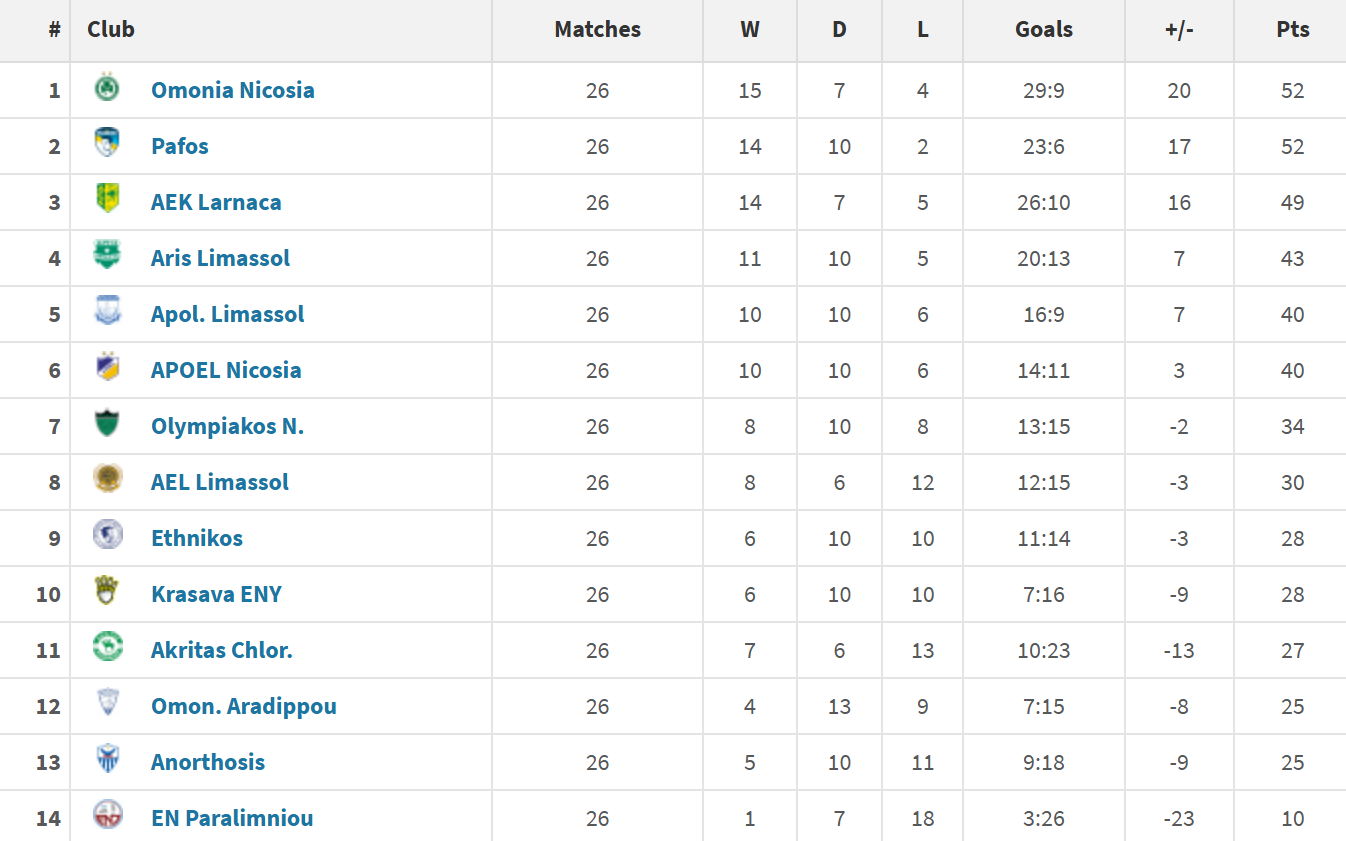
Task: Click the Omonia Nicosia club crest icon
Action: (107, 89)
